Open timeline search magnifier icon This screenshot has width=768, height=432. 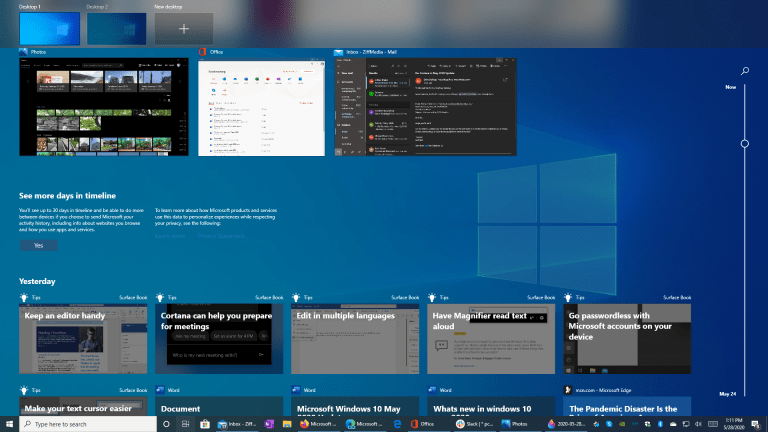click(744, 71)
